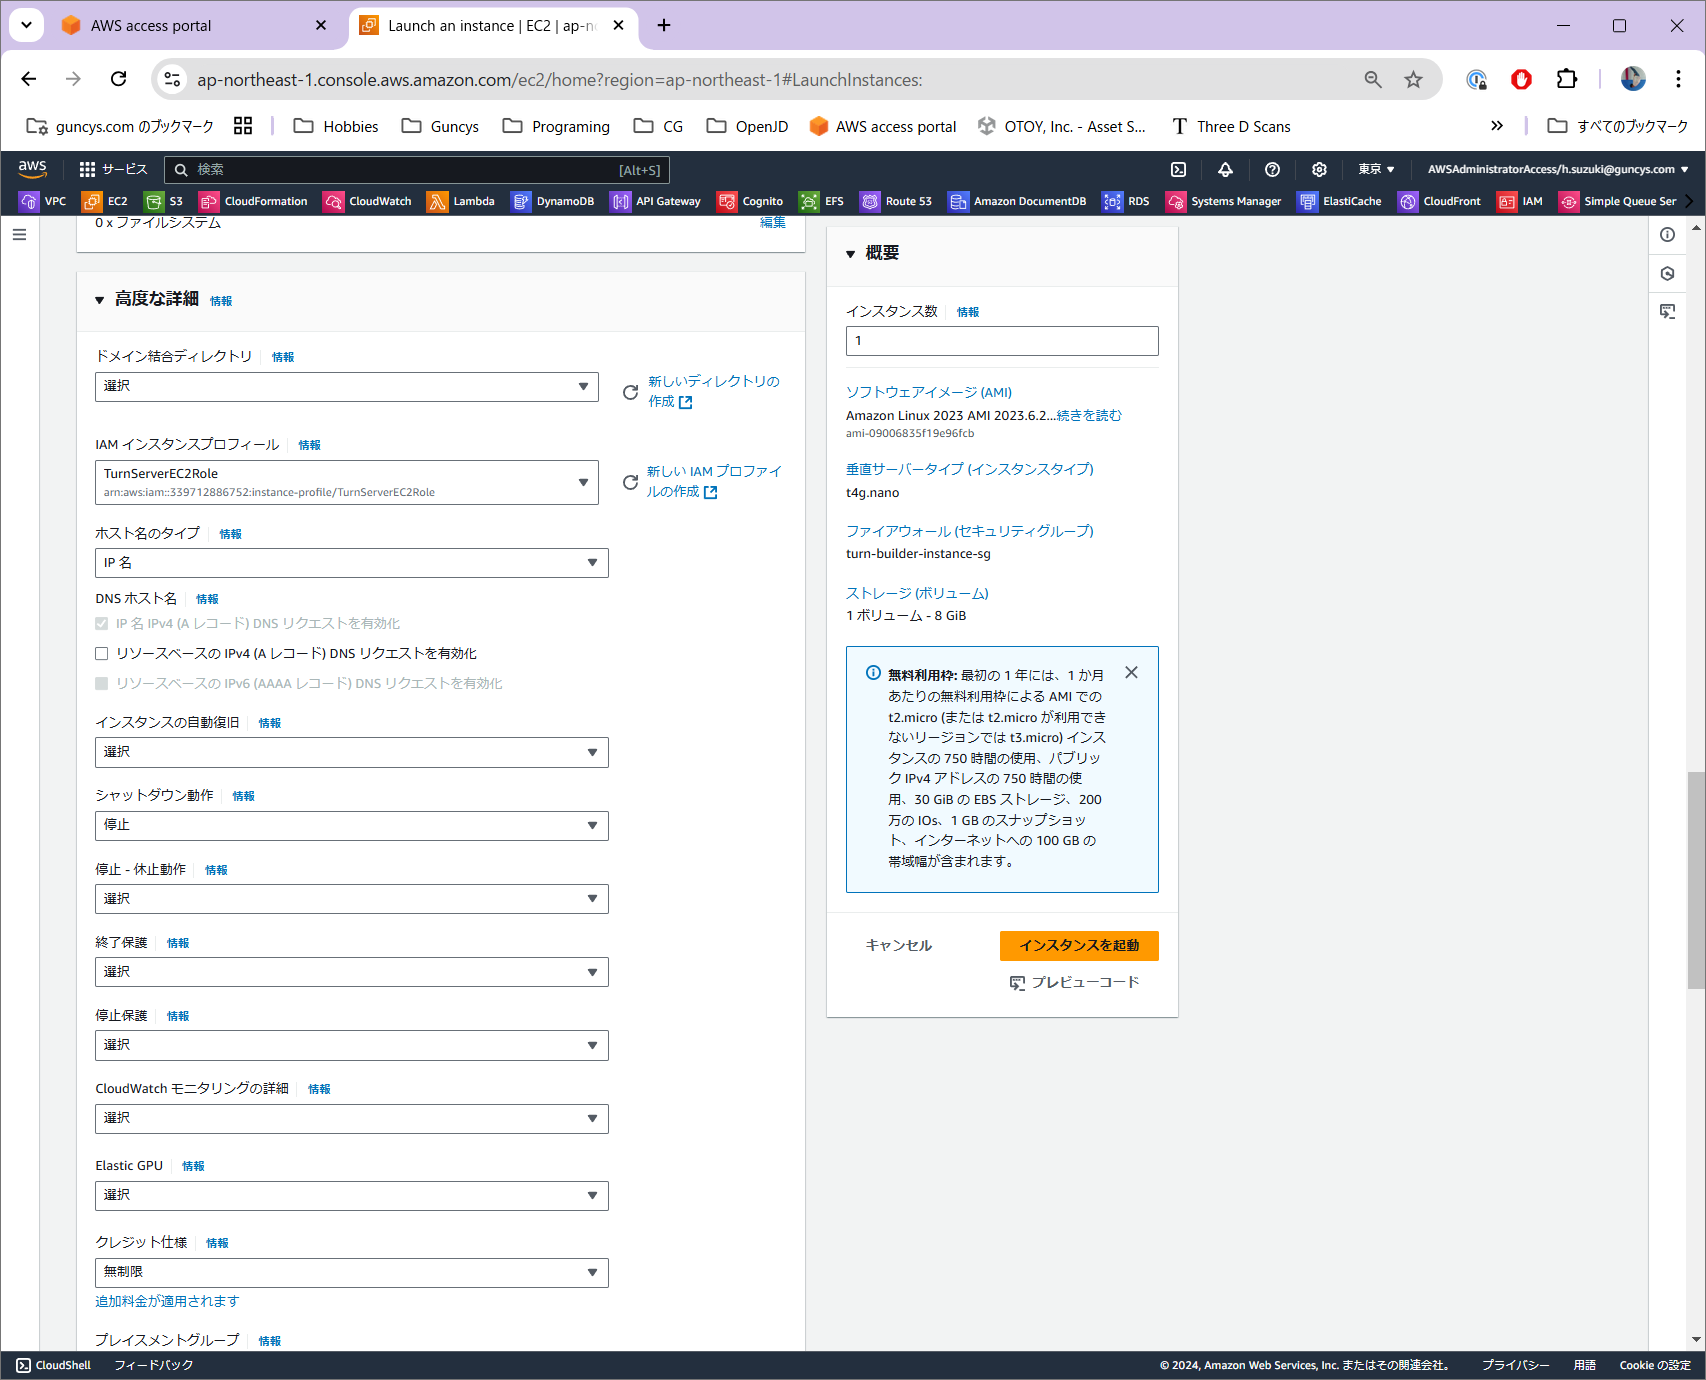Toggle resource-based IPv6 (AAAA record) DNS checkbox
Viewport: 1706px width, 1380px height.
(x=101, y=684)
